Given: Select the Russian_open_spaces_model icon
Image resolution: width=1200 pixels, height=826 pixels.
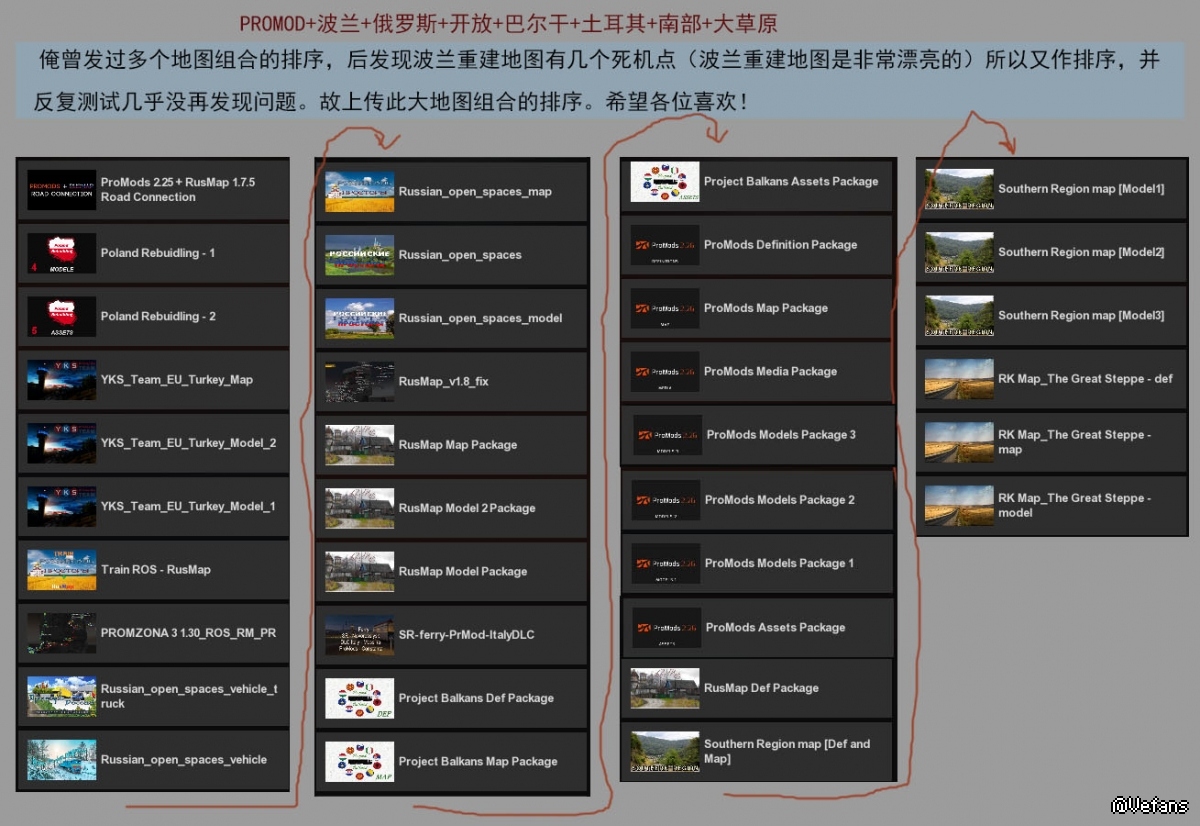Looking at the screenshot, I should click(359, 318).
